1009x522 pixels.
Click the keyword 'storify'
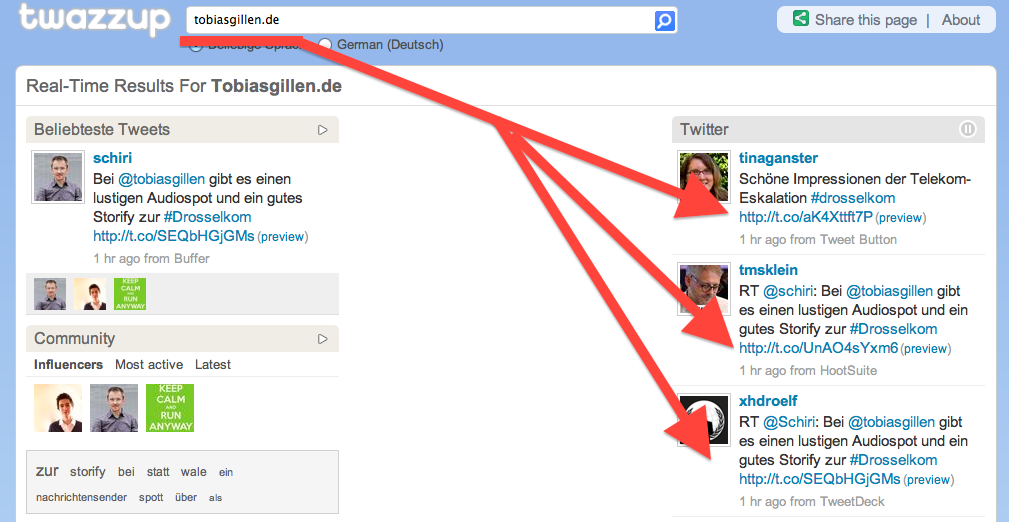88,472
